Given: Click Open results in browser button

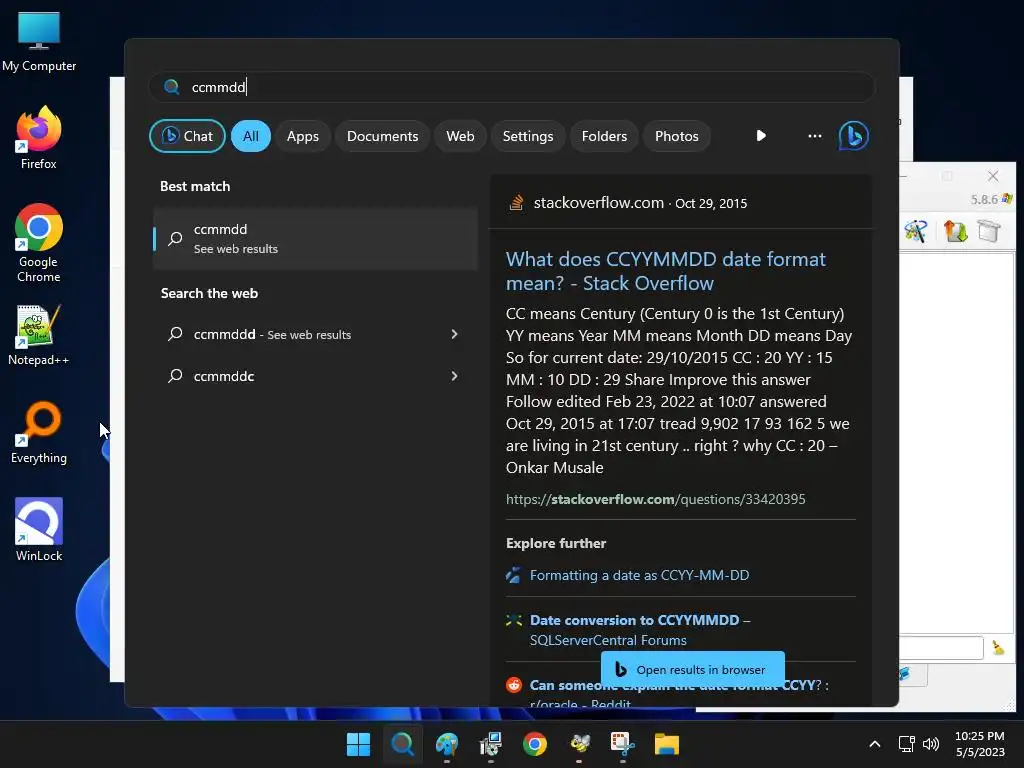Looking at the screenshot, I should coord(692,670).
